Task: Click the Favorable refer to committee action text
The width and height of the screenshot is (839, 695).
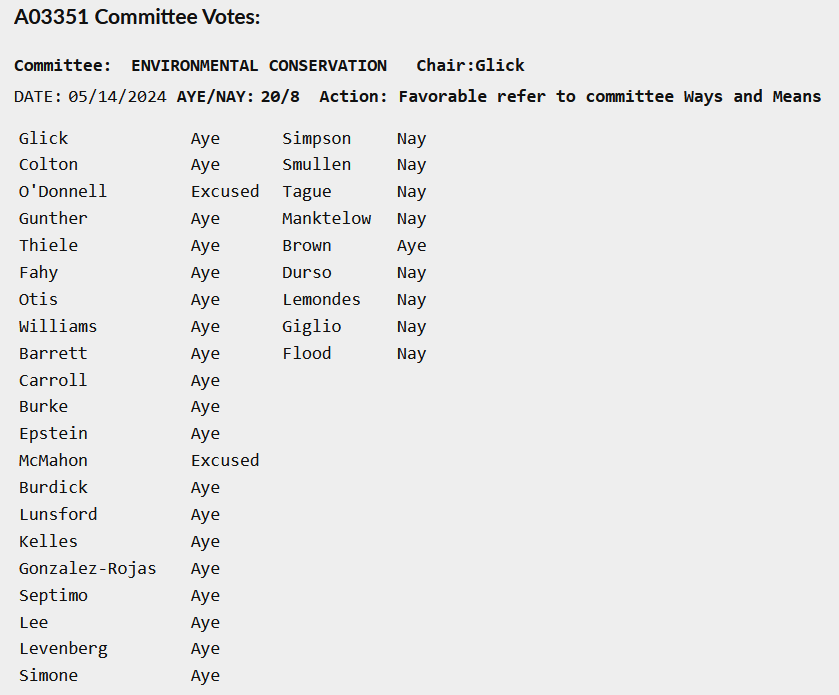Action: (x=610, y=97)
